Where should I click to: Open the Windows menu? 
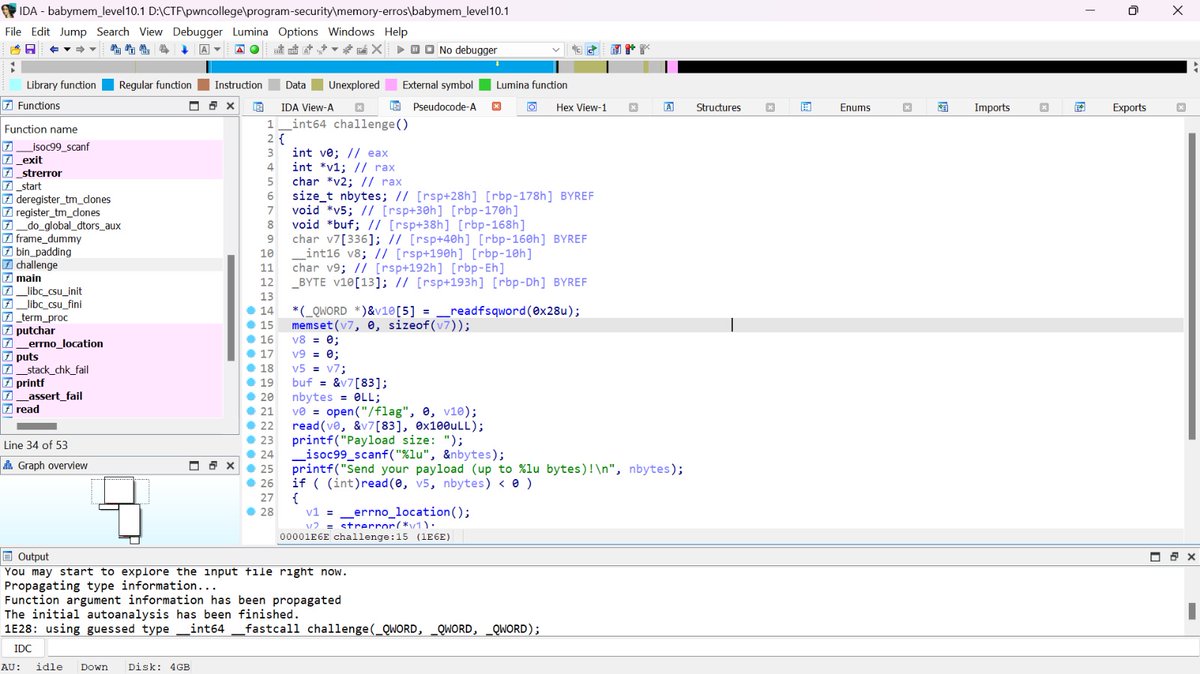(351, 31)
